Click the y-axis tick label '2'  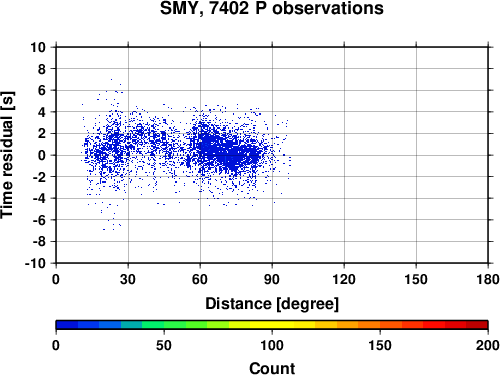click(42, 134)
